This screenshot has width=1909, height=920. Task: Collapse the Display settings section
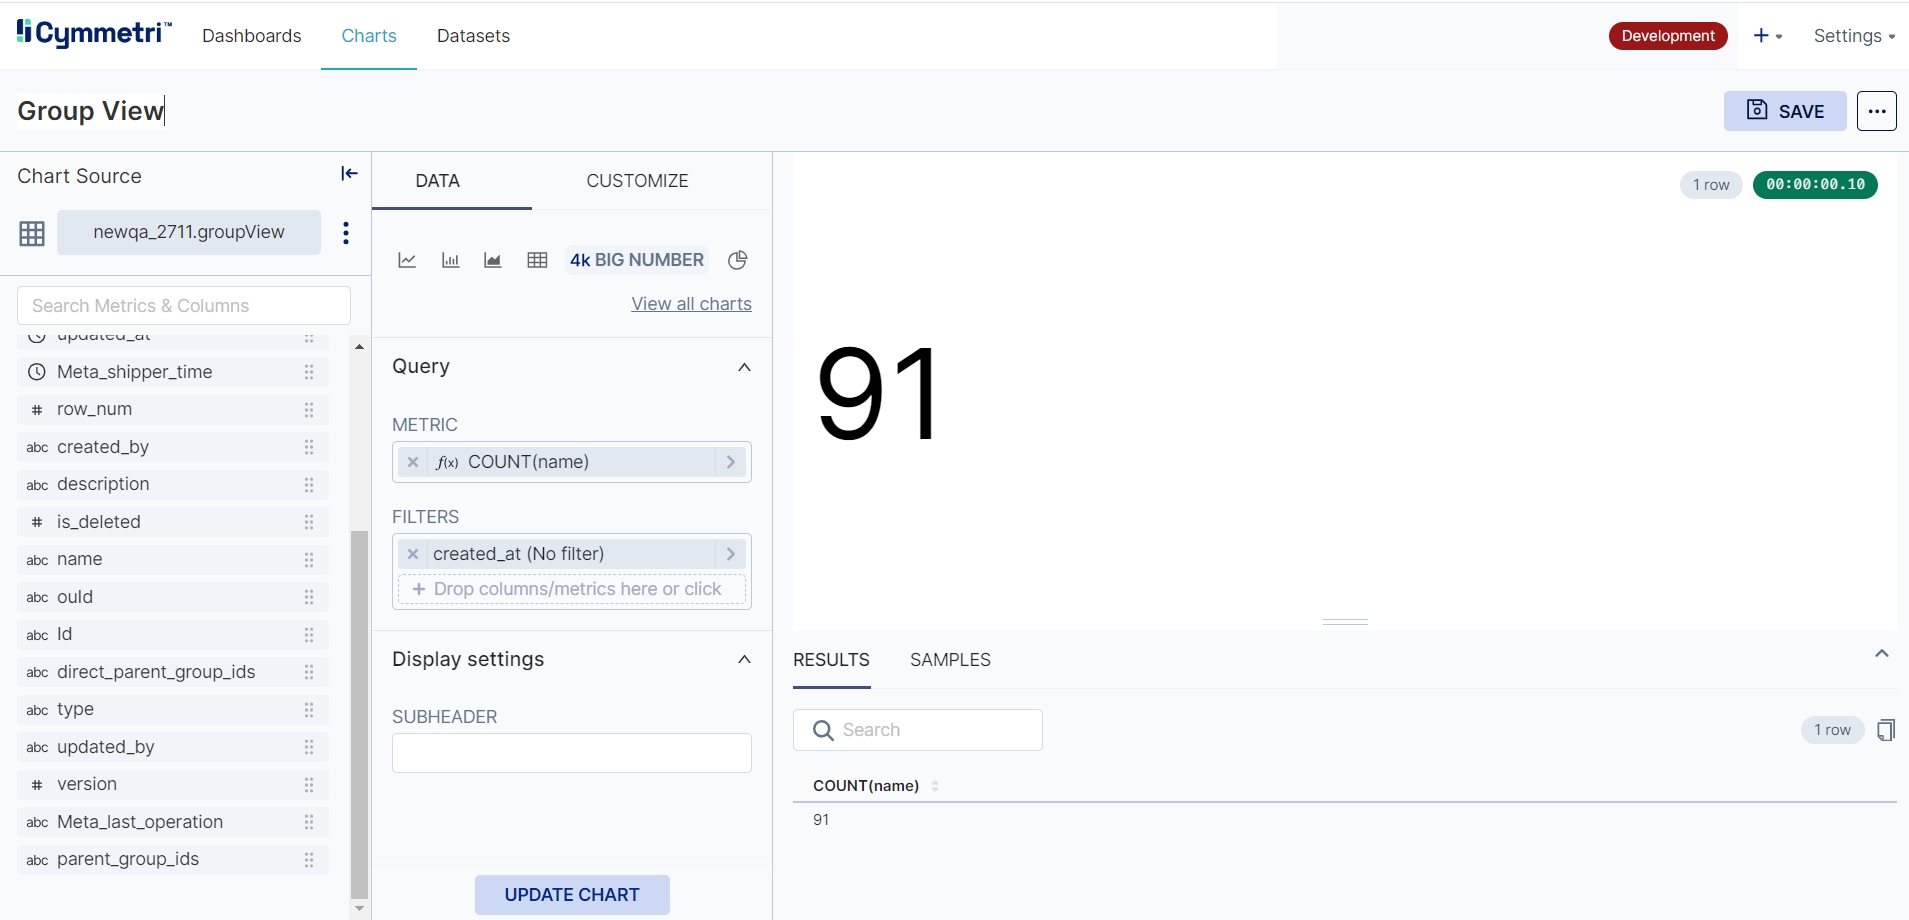tap(744, 659)
